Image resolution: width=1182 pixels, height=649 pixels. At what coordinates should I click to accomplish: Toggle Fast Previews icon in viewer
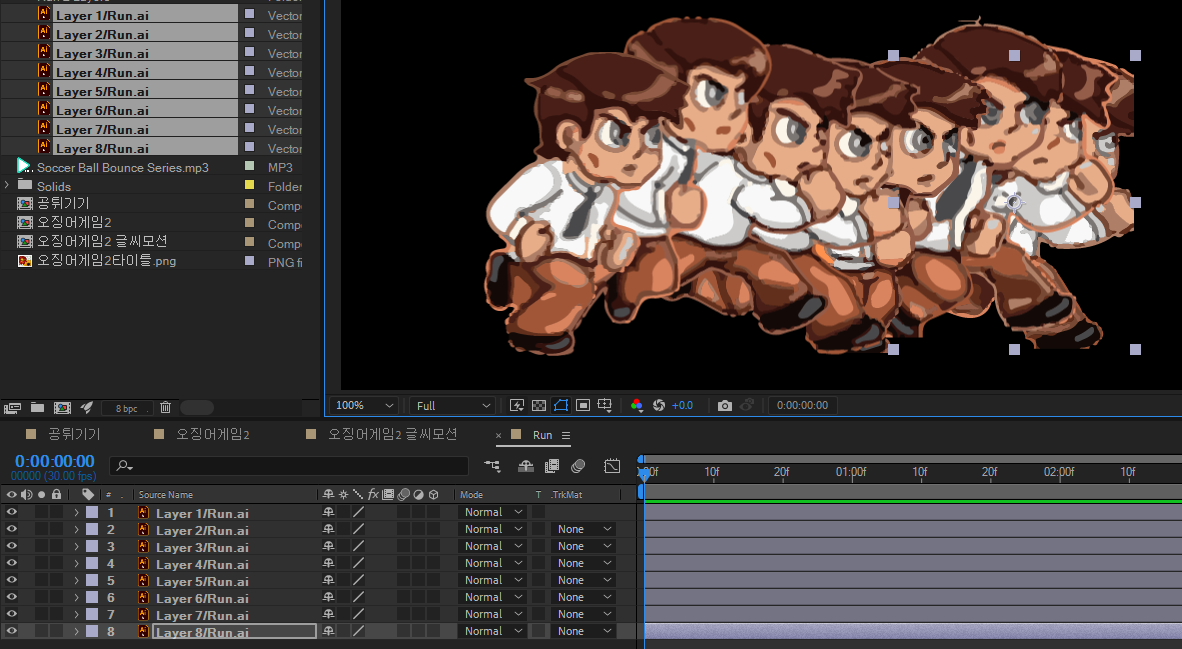pos(516,406)
